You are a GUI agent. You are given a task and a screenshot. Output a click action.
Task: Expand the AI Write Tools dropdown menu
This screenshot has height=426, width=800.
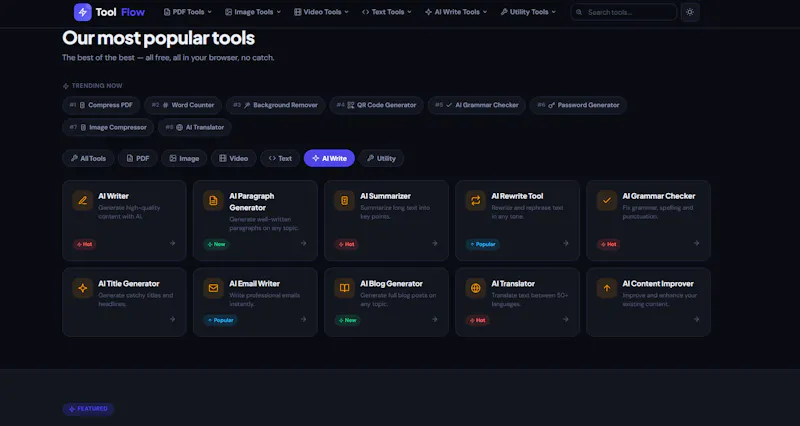point(456,12)
